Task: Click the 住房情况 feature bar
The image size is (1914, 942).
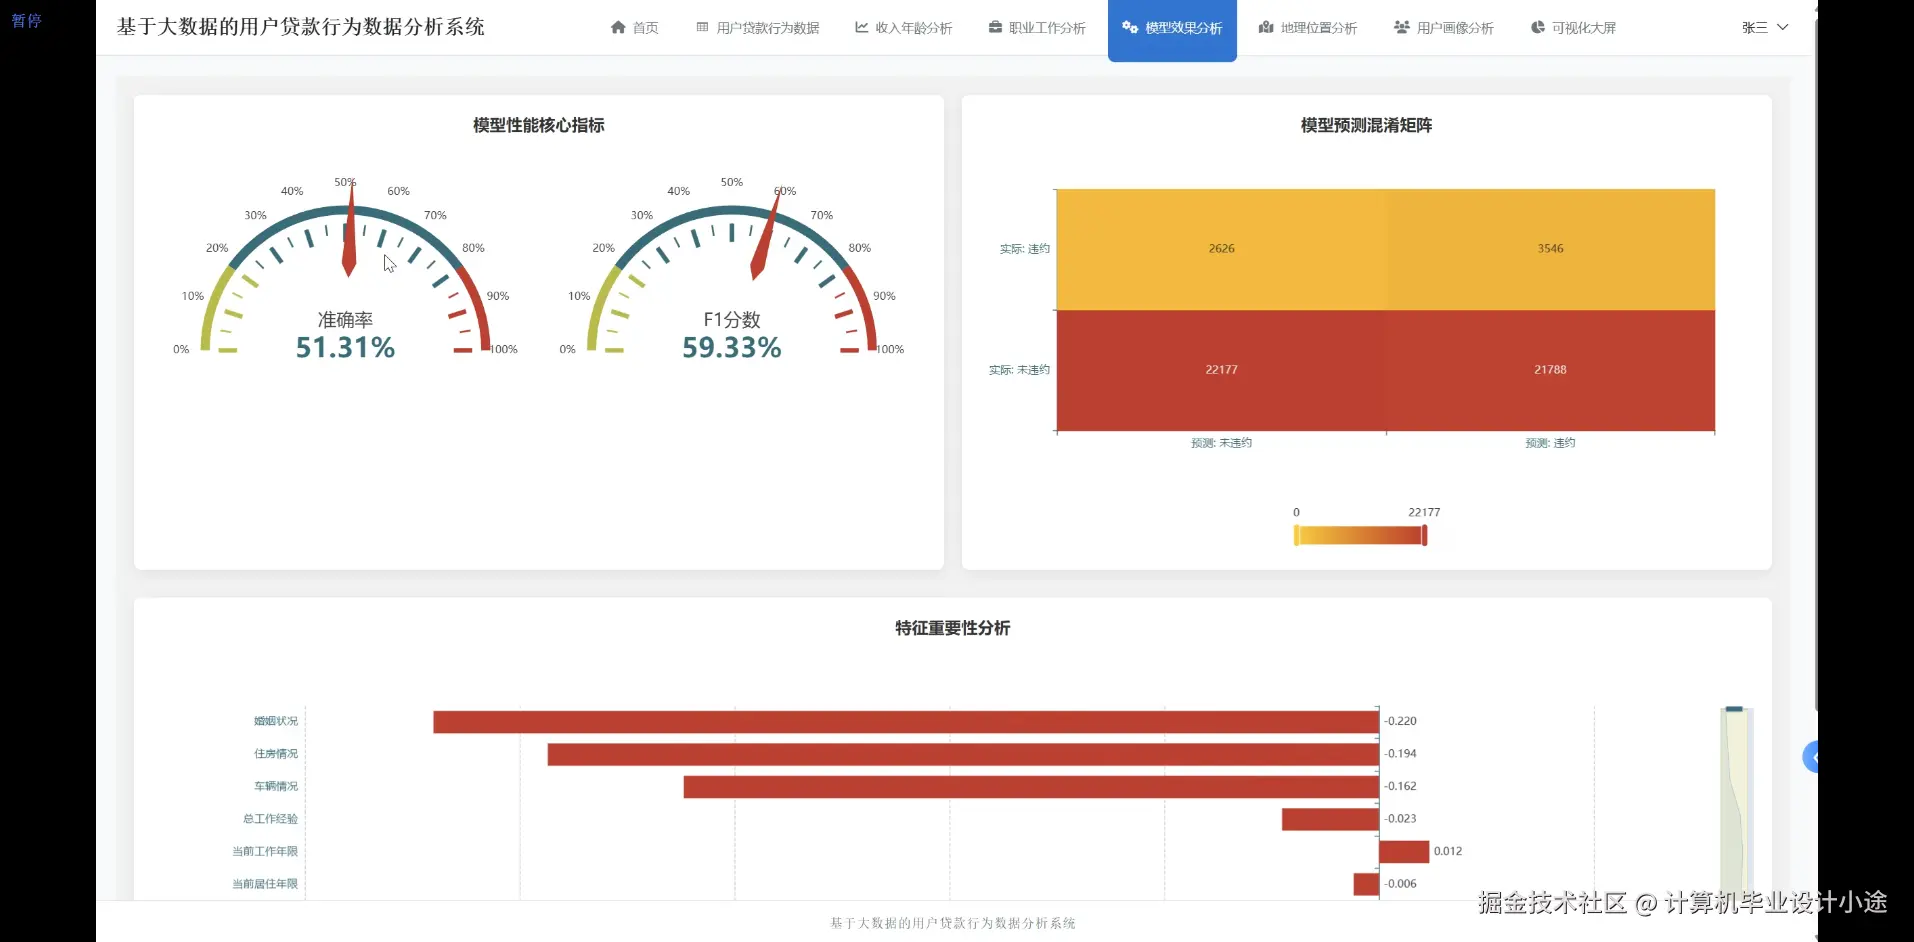Action: point(963,754)
